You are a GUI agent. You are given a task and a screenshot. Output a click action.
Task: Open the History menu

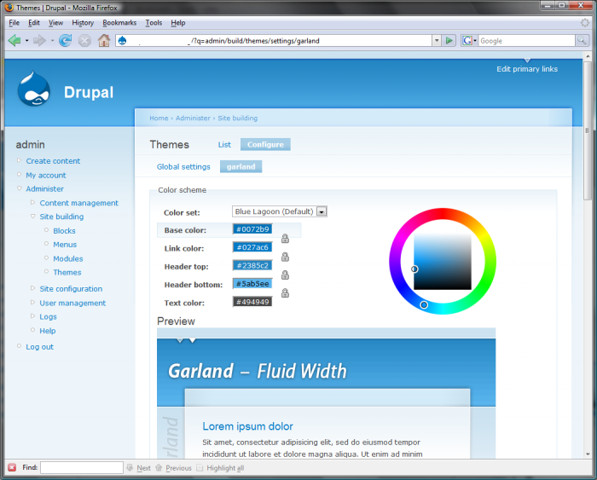click(x=83, y=23)
